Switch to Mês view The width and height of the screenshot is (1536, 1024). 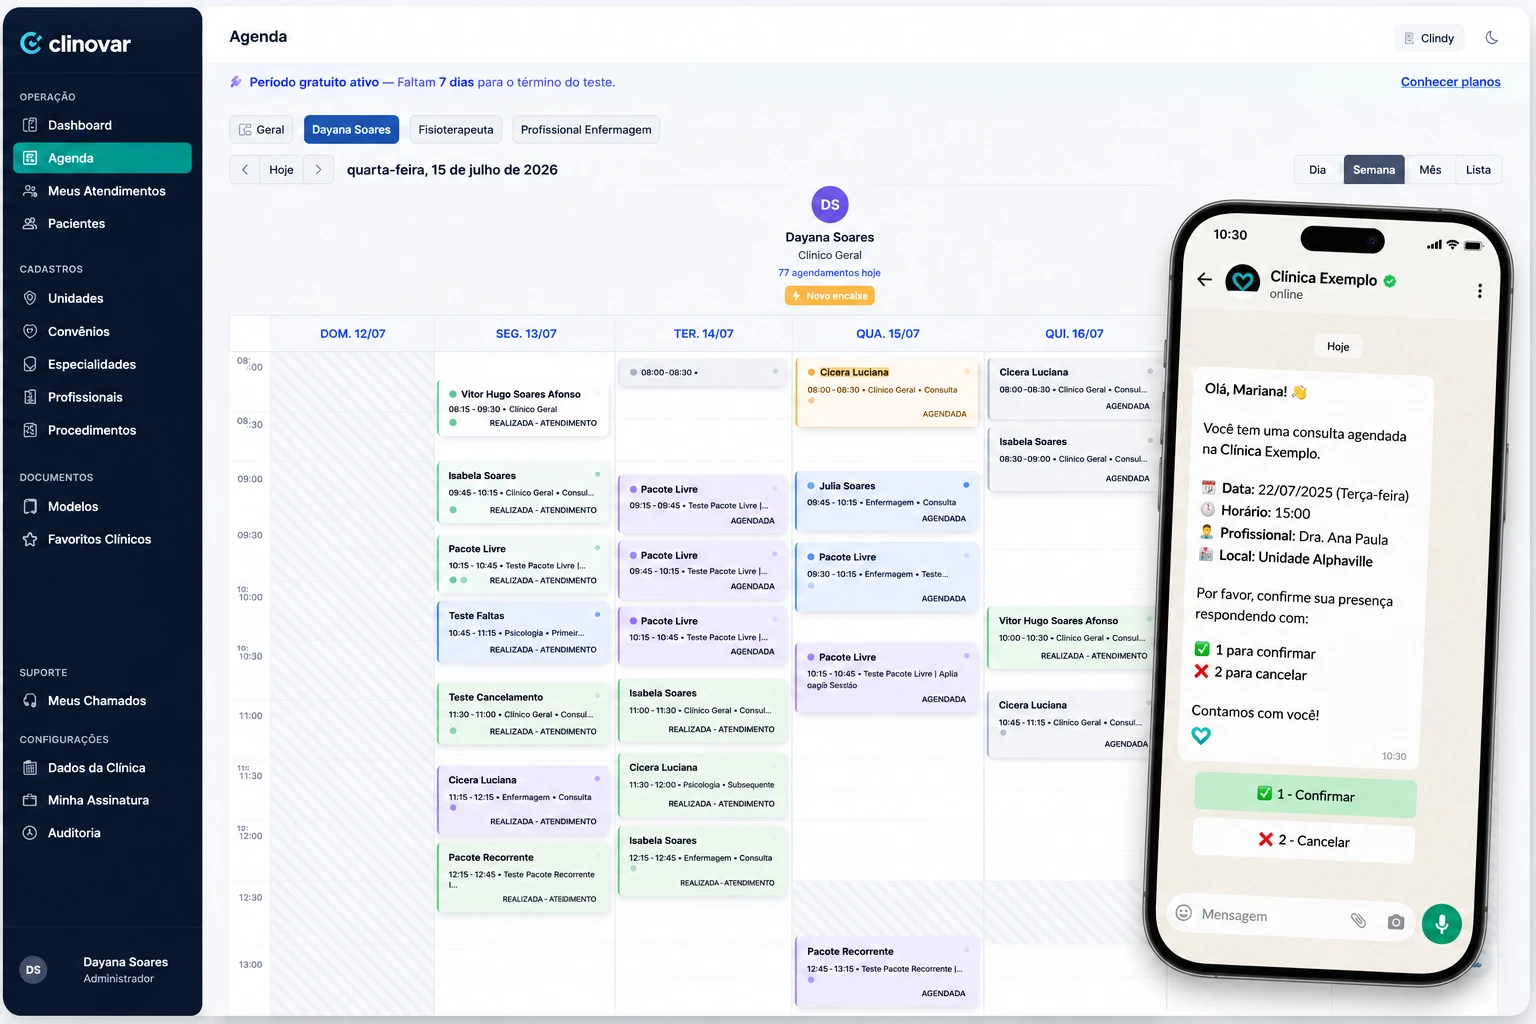[x=1430, y=170]
